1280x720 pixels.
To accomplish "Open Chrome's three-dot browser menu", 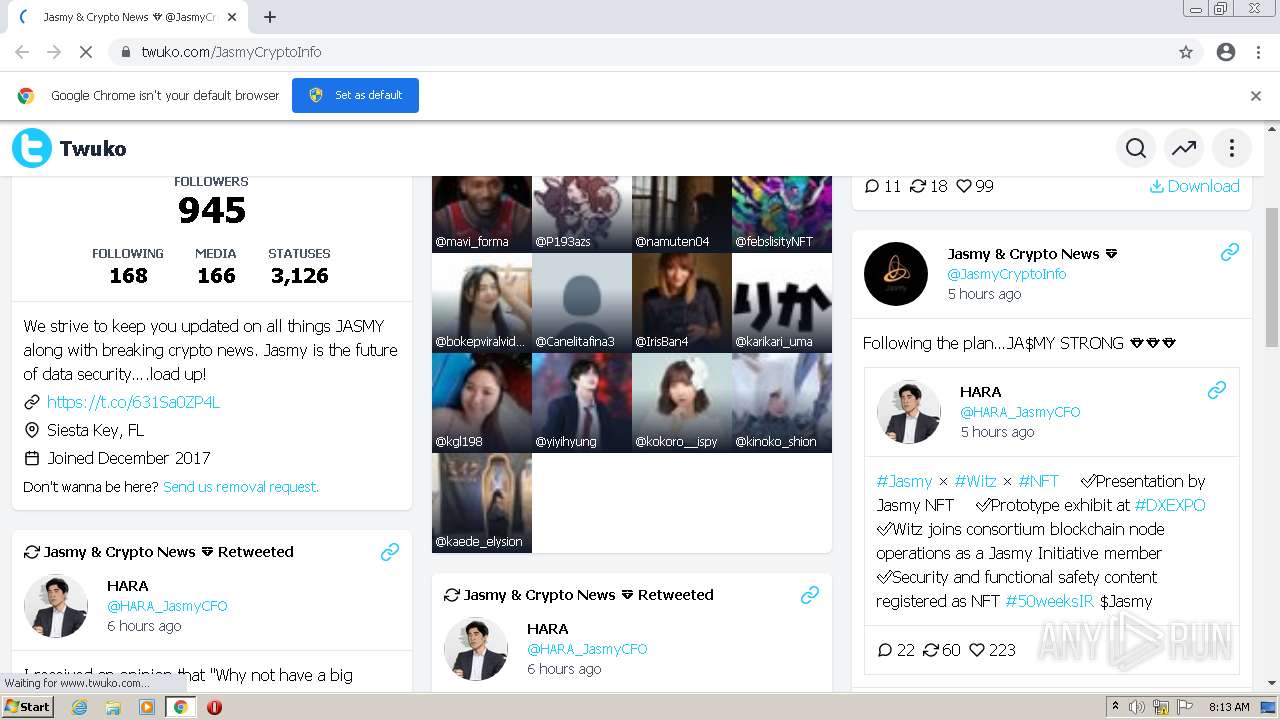I will pos(1258,52).
